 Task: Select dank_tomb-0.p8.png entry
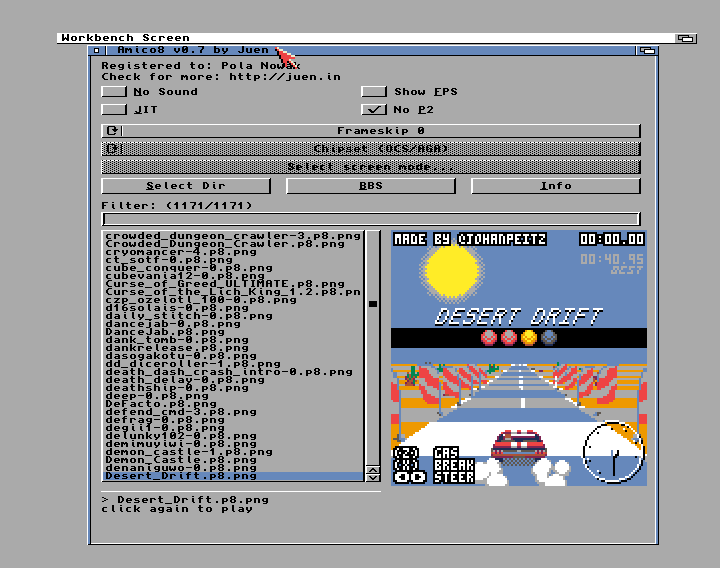233,340
